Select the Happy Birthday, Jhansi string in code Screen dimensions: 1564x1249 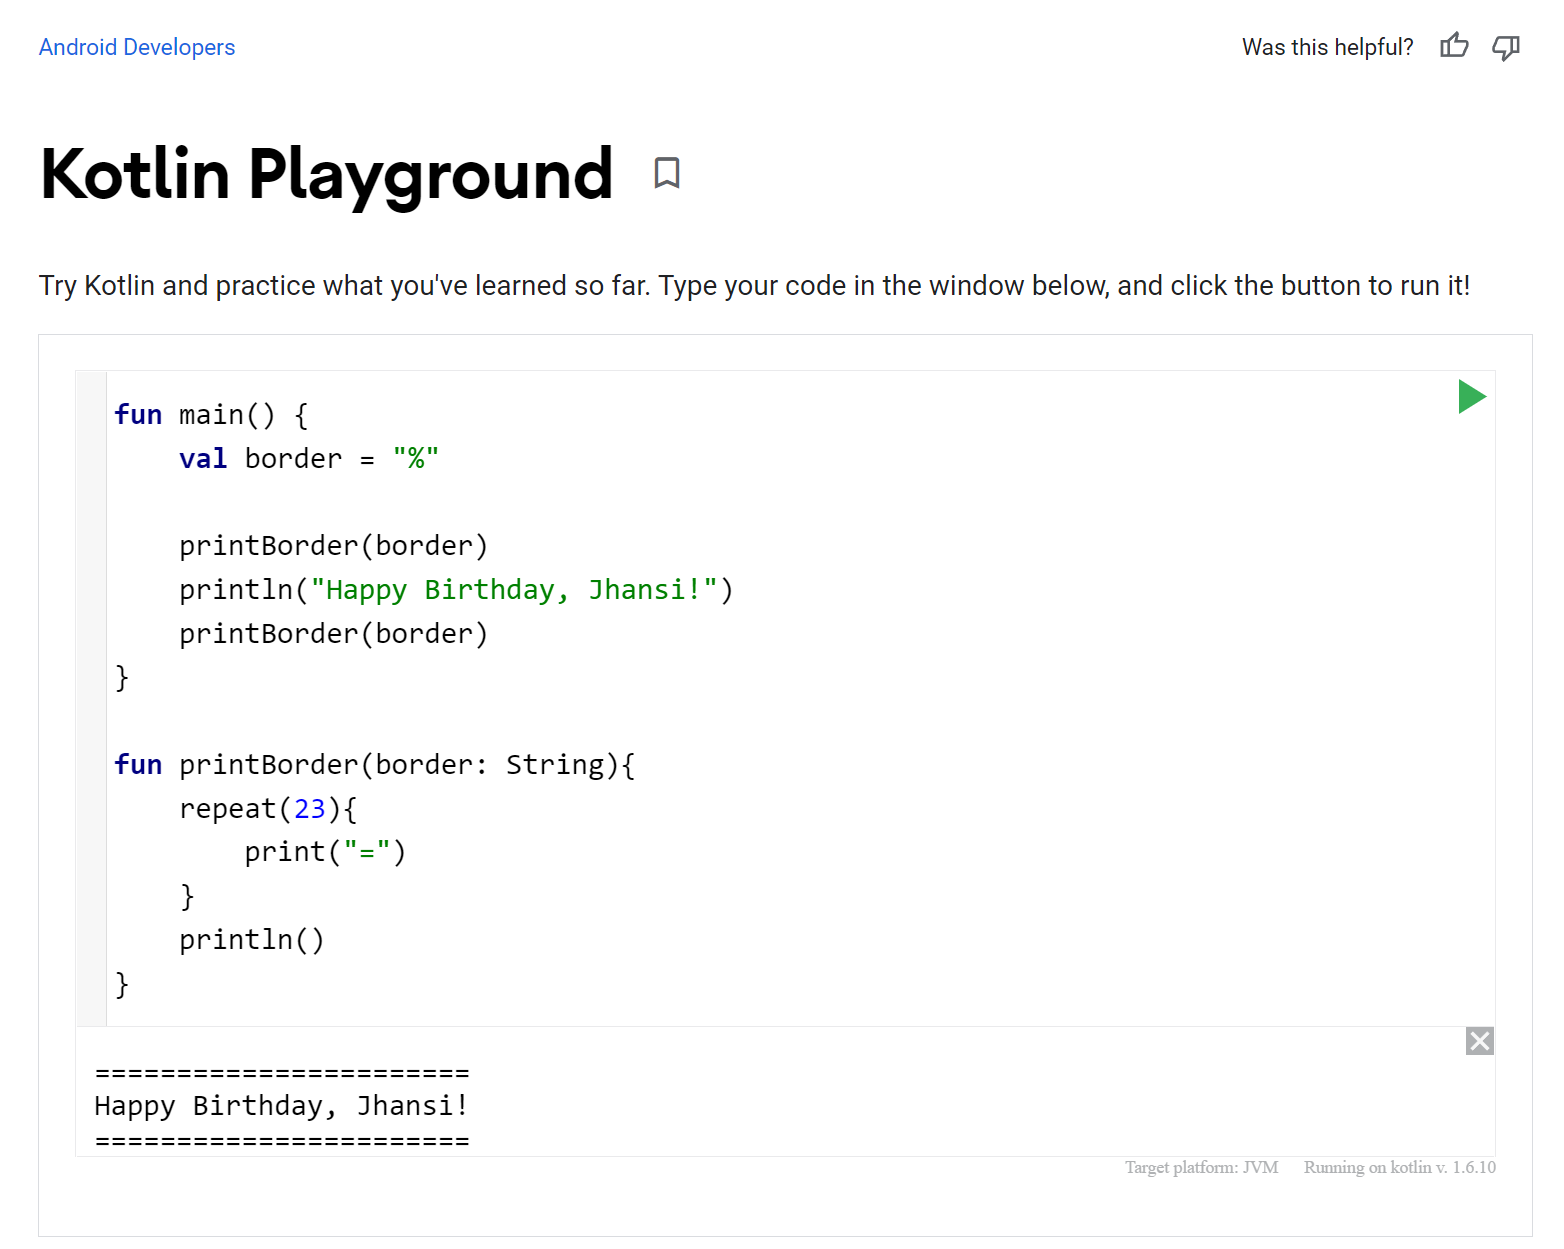click(513, 589)
